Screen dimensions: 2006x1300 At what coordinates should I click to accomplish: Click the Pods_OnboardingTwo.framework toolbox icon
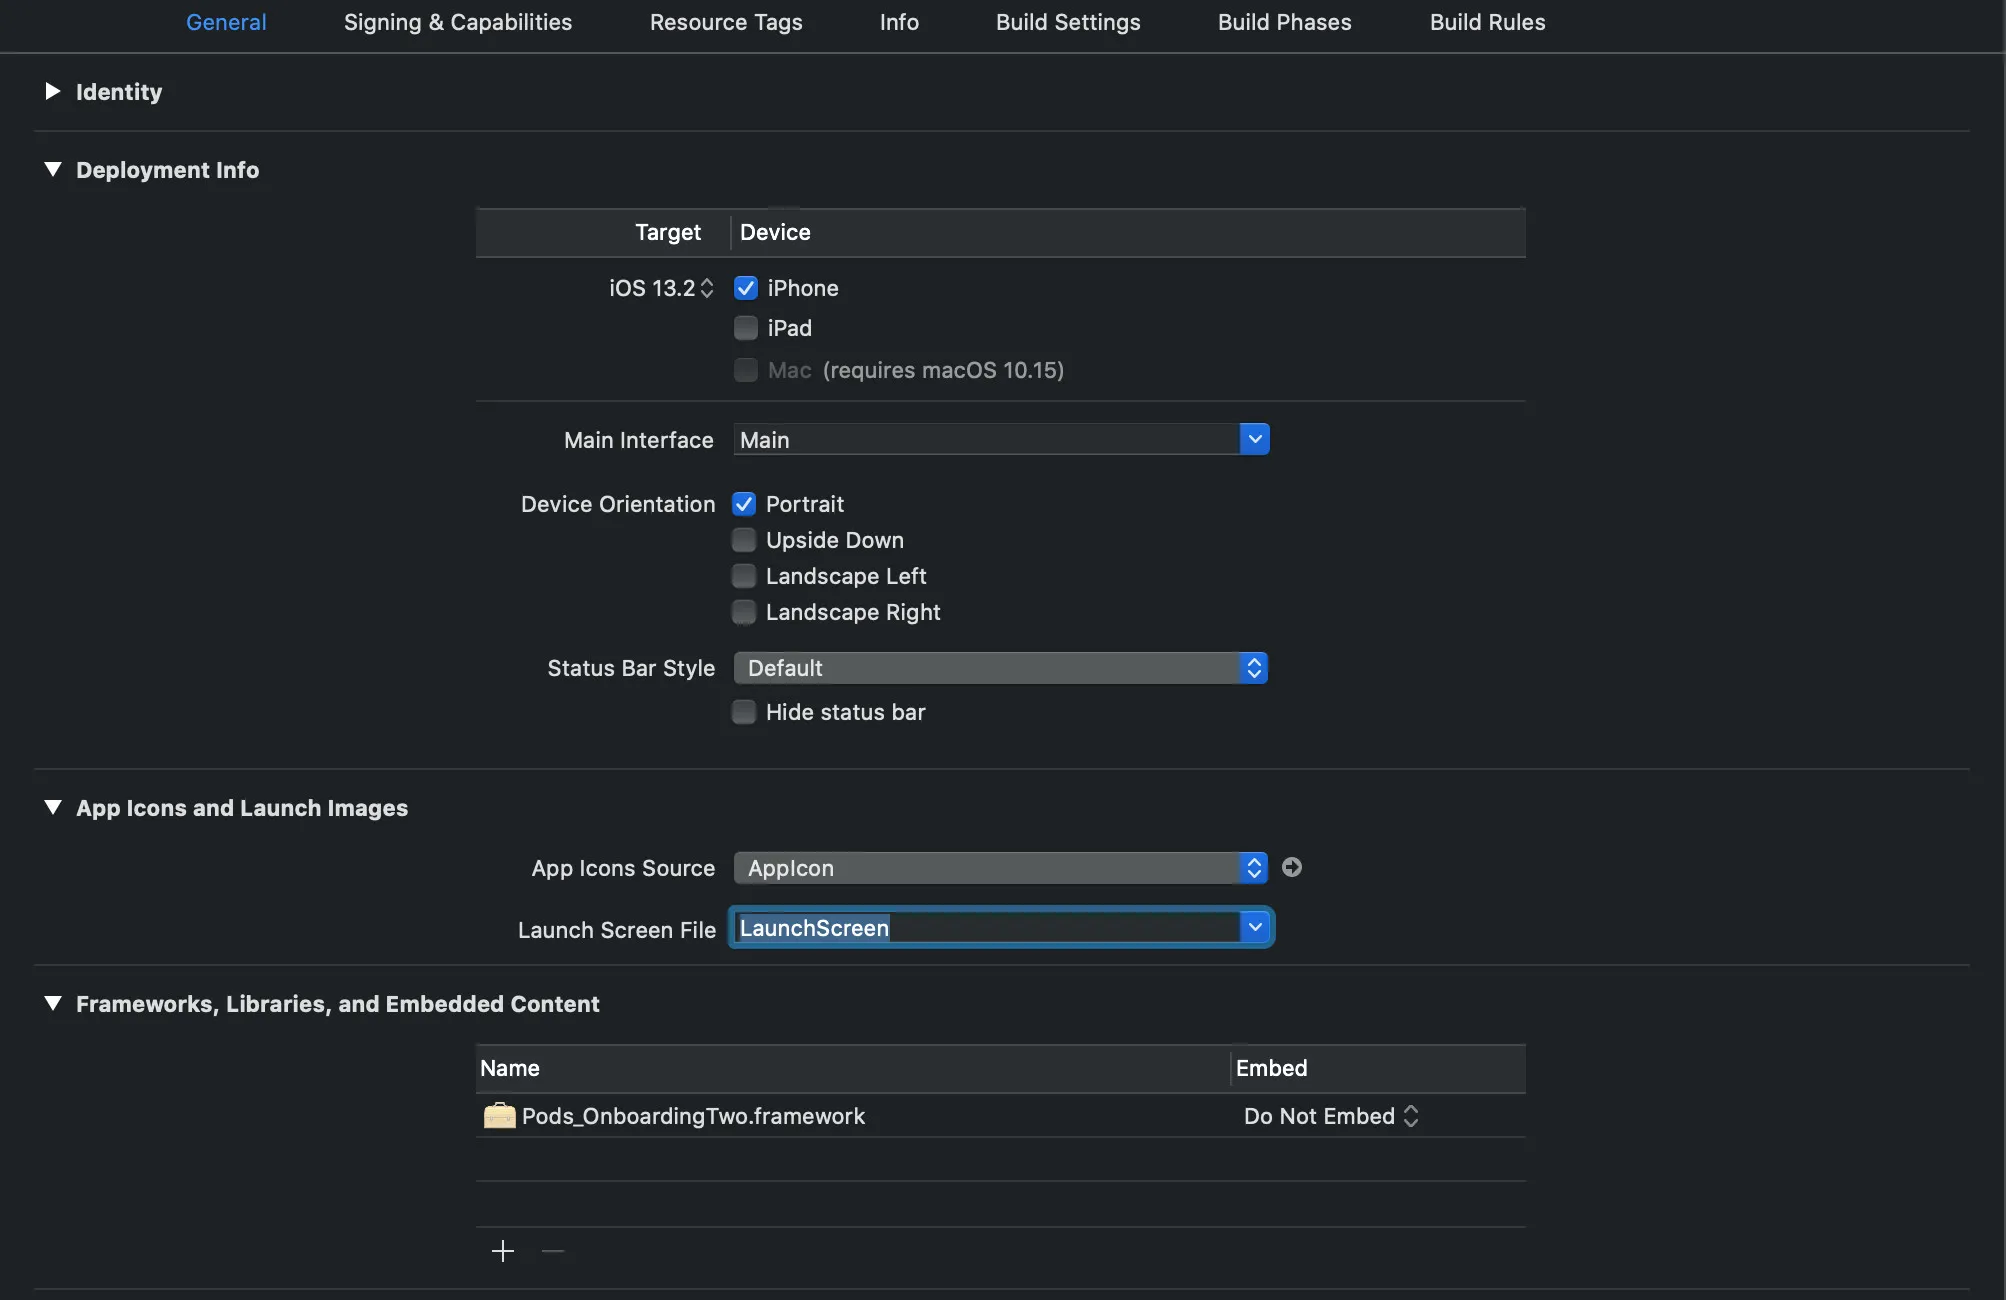499,1116
